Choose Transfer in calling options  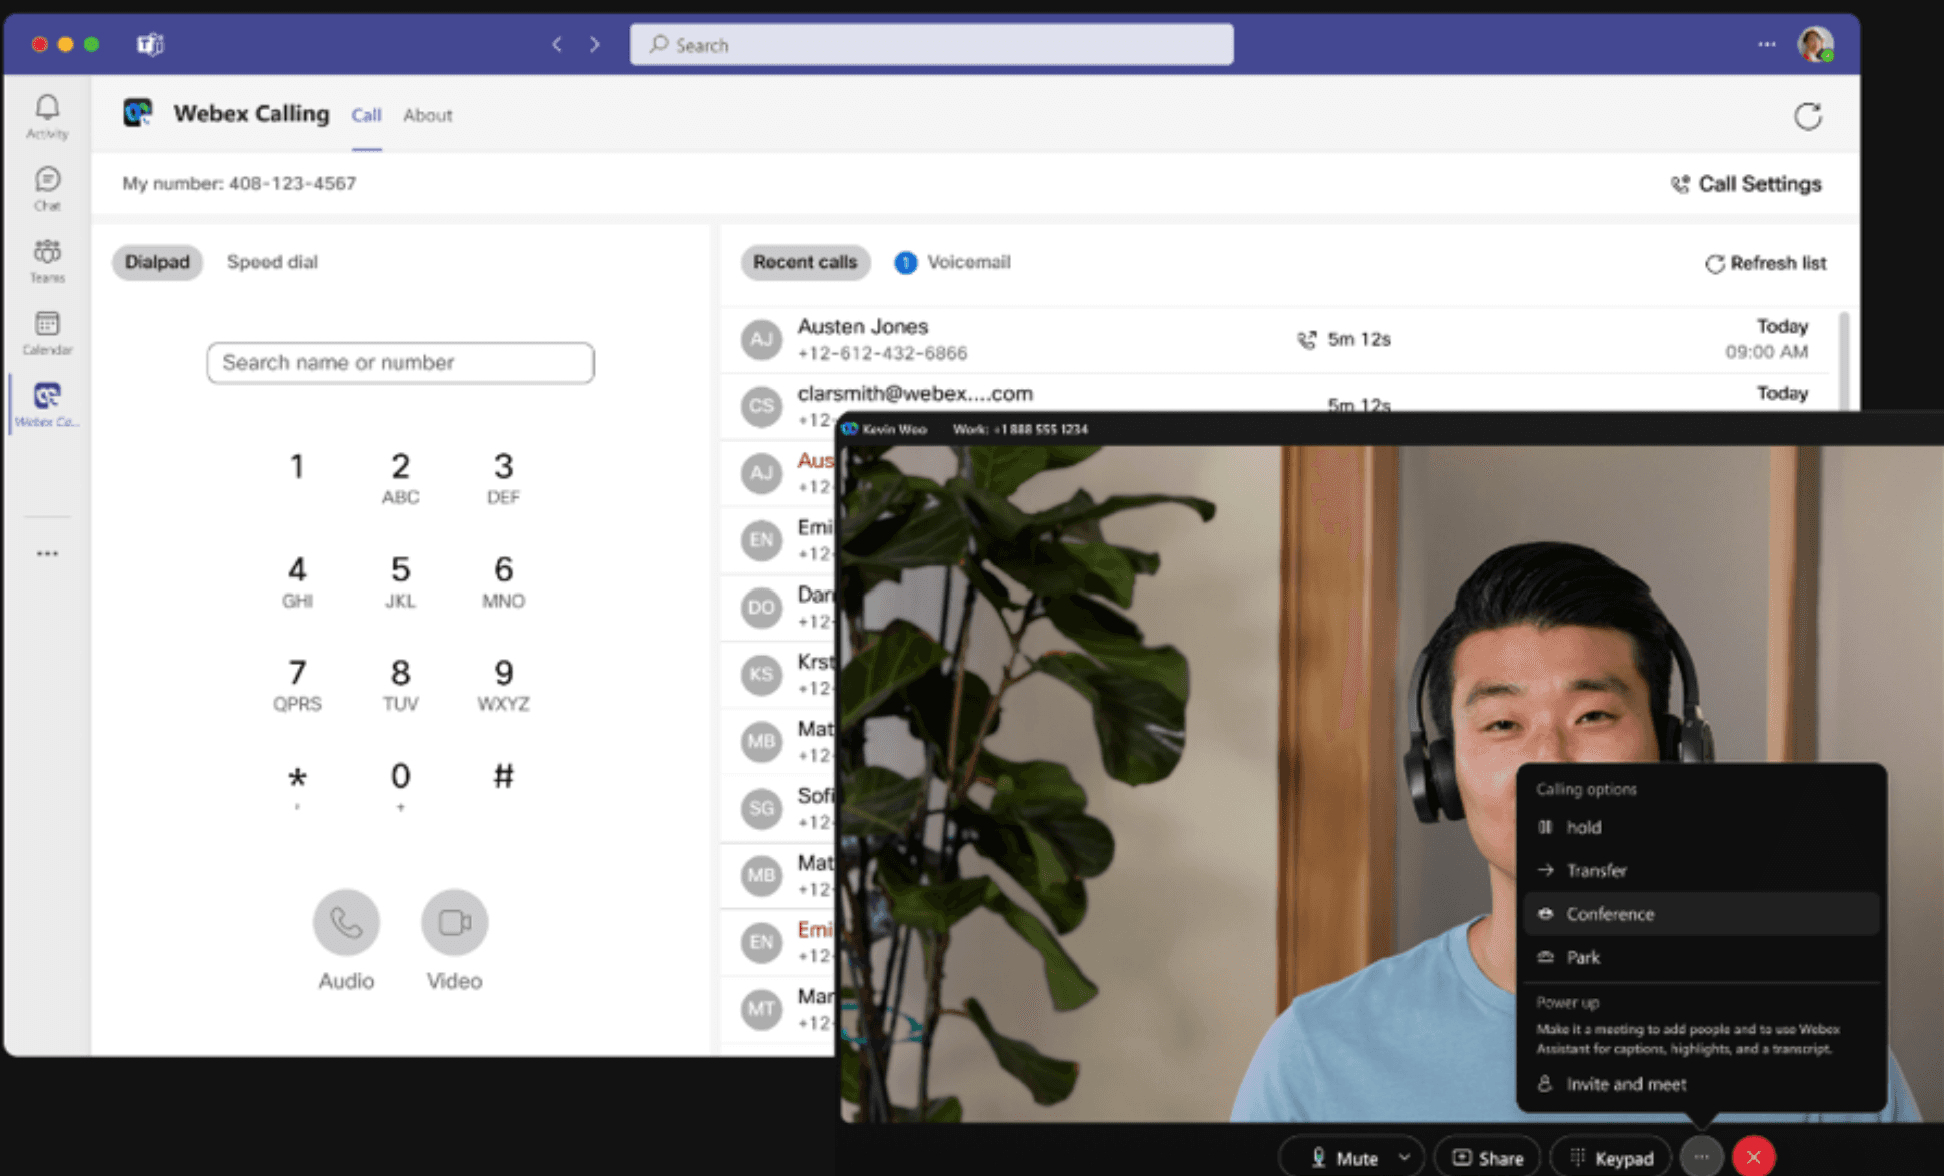1700,870
